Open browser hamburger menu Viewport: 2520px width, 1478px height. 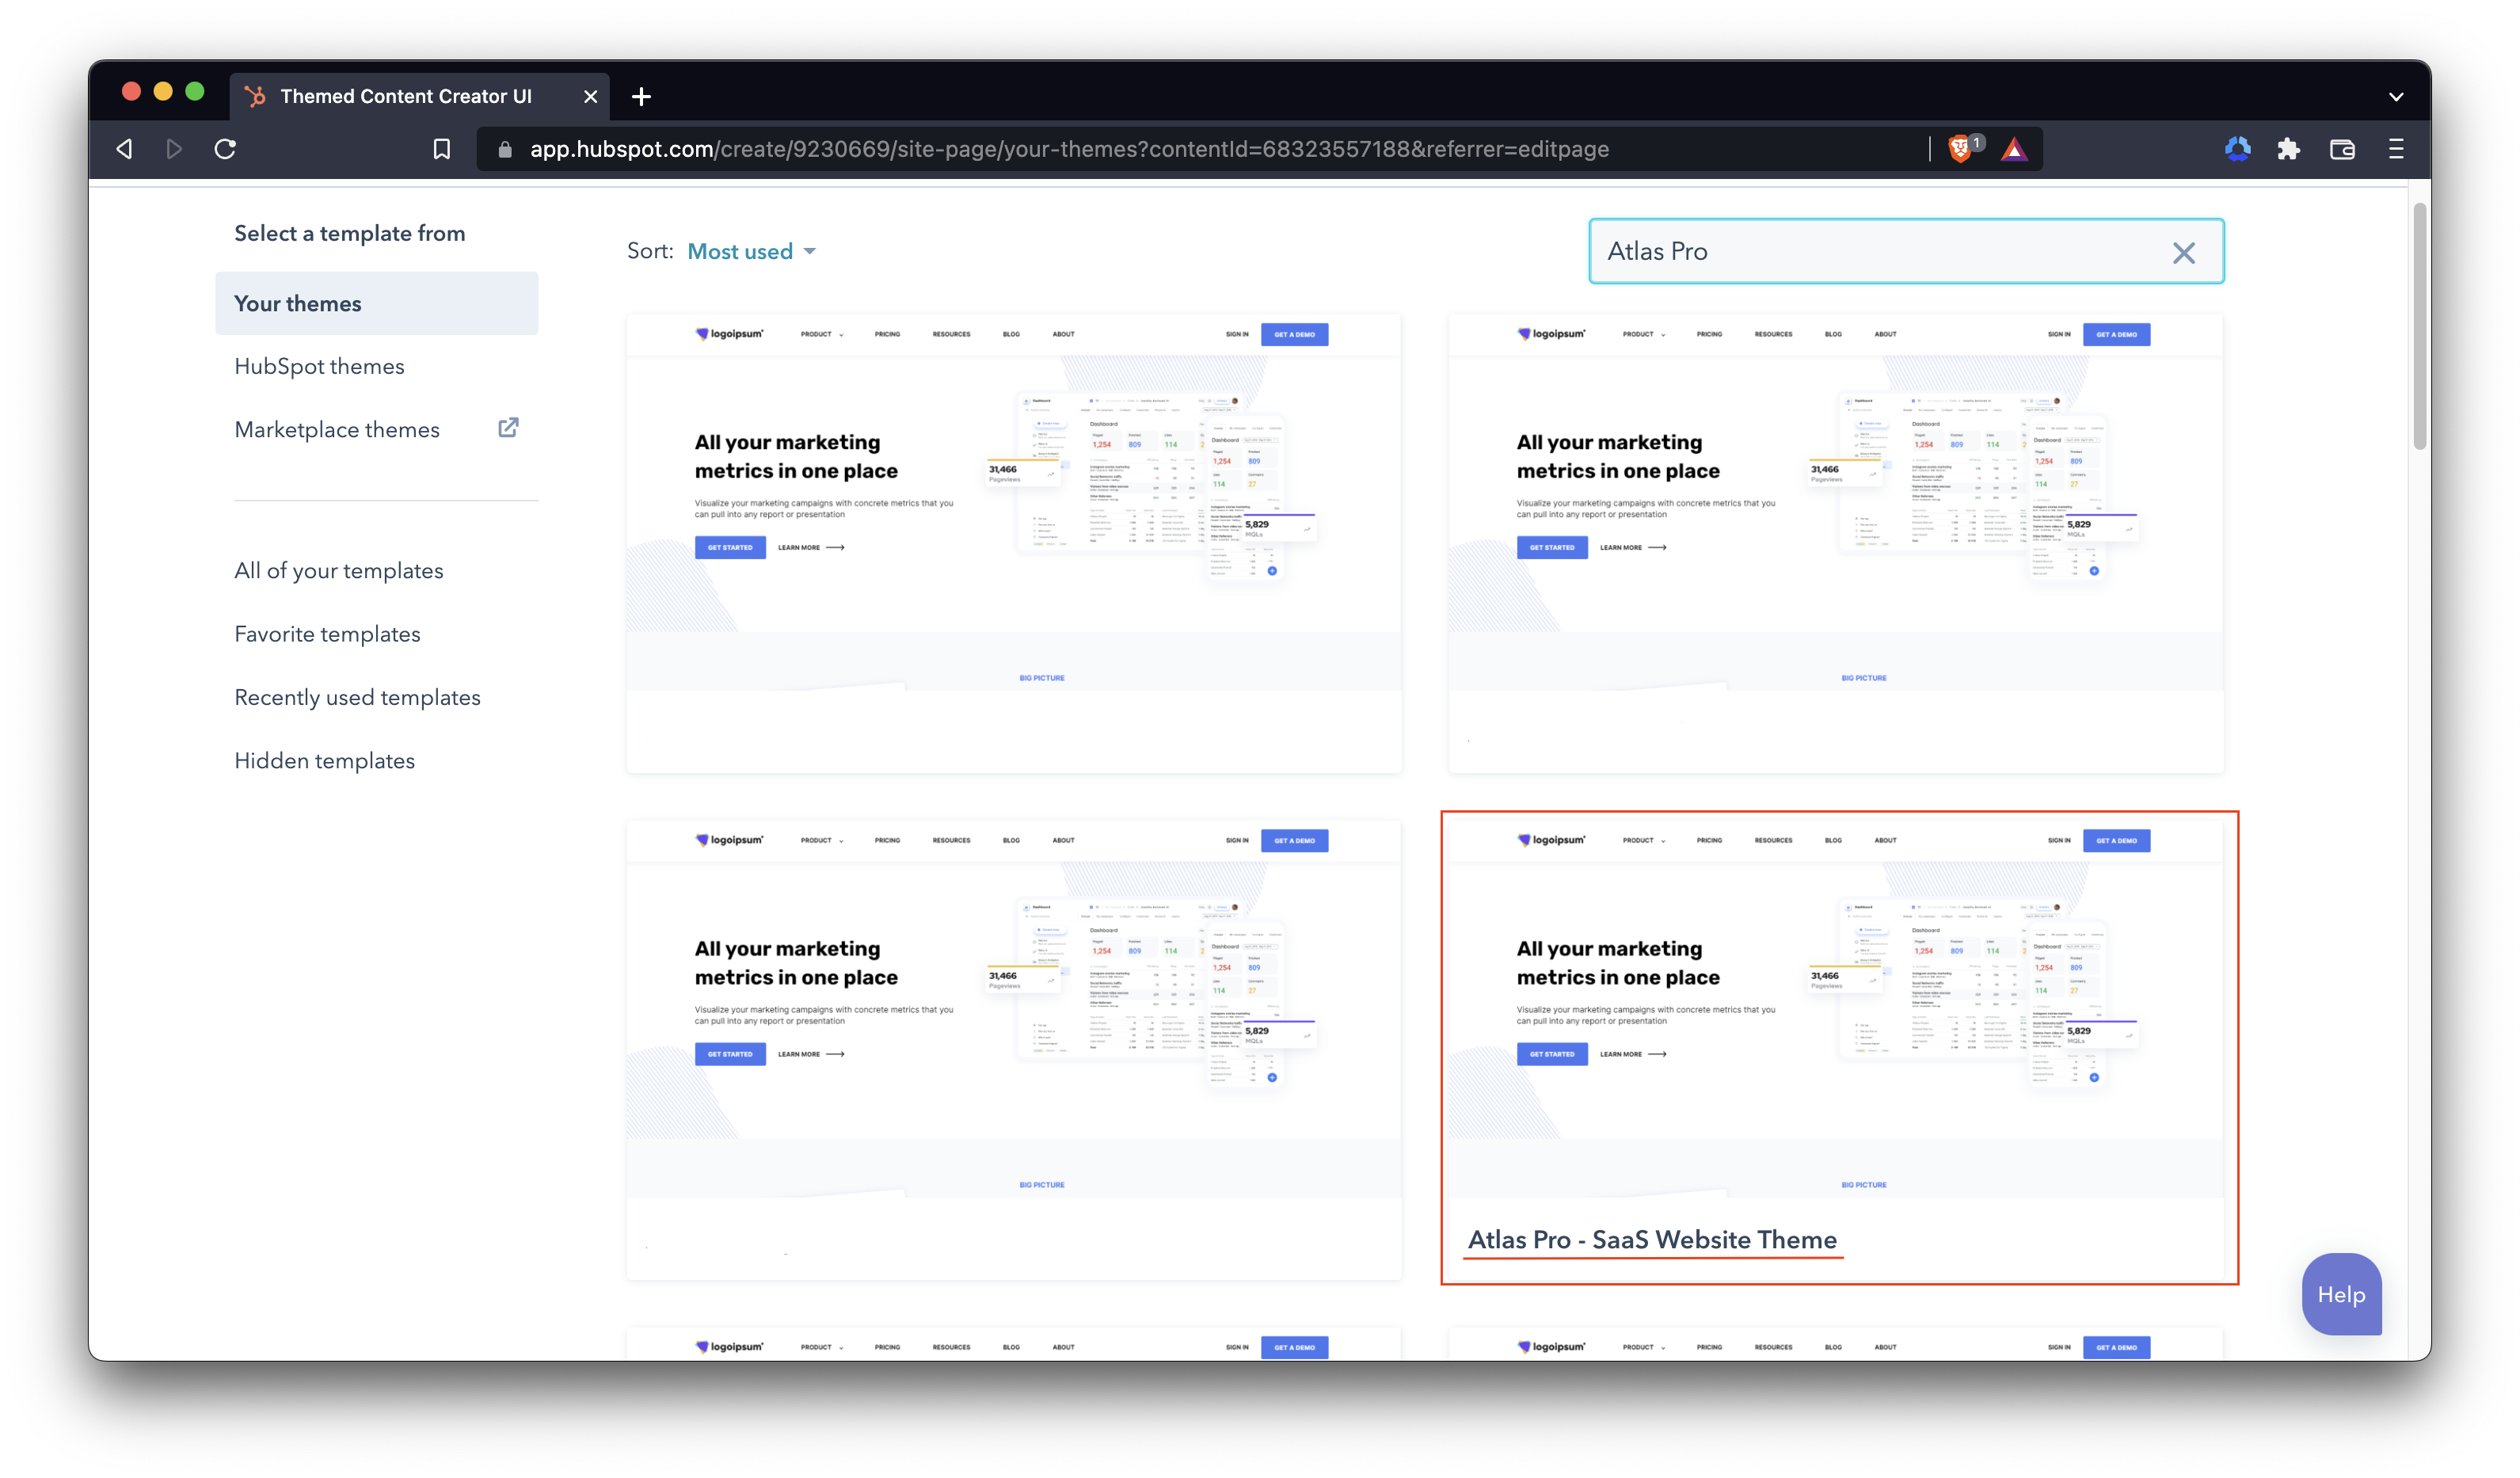[2396, 149]
